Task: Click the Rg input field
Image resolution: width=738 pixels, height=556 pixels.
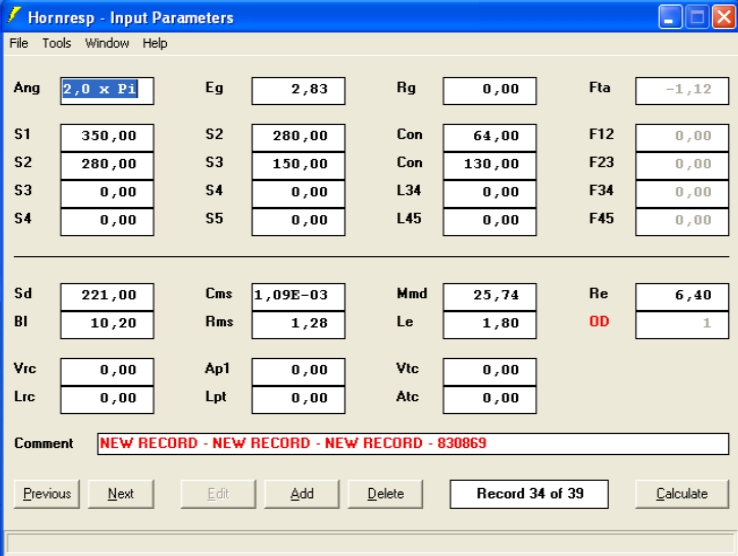Action: tap(489, 90)
